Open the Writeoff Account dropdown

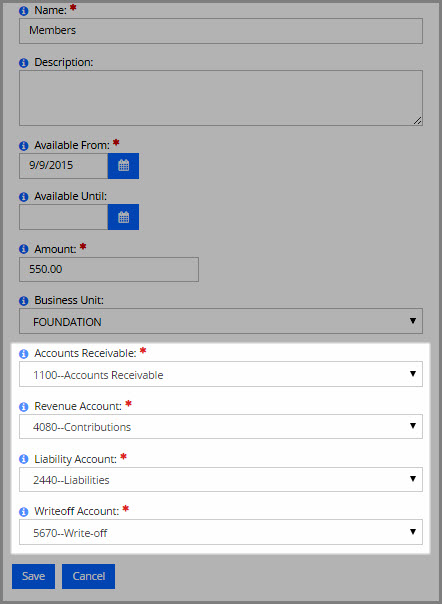[221, 532]
